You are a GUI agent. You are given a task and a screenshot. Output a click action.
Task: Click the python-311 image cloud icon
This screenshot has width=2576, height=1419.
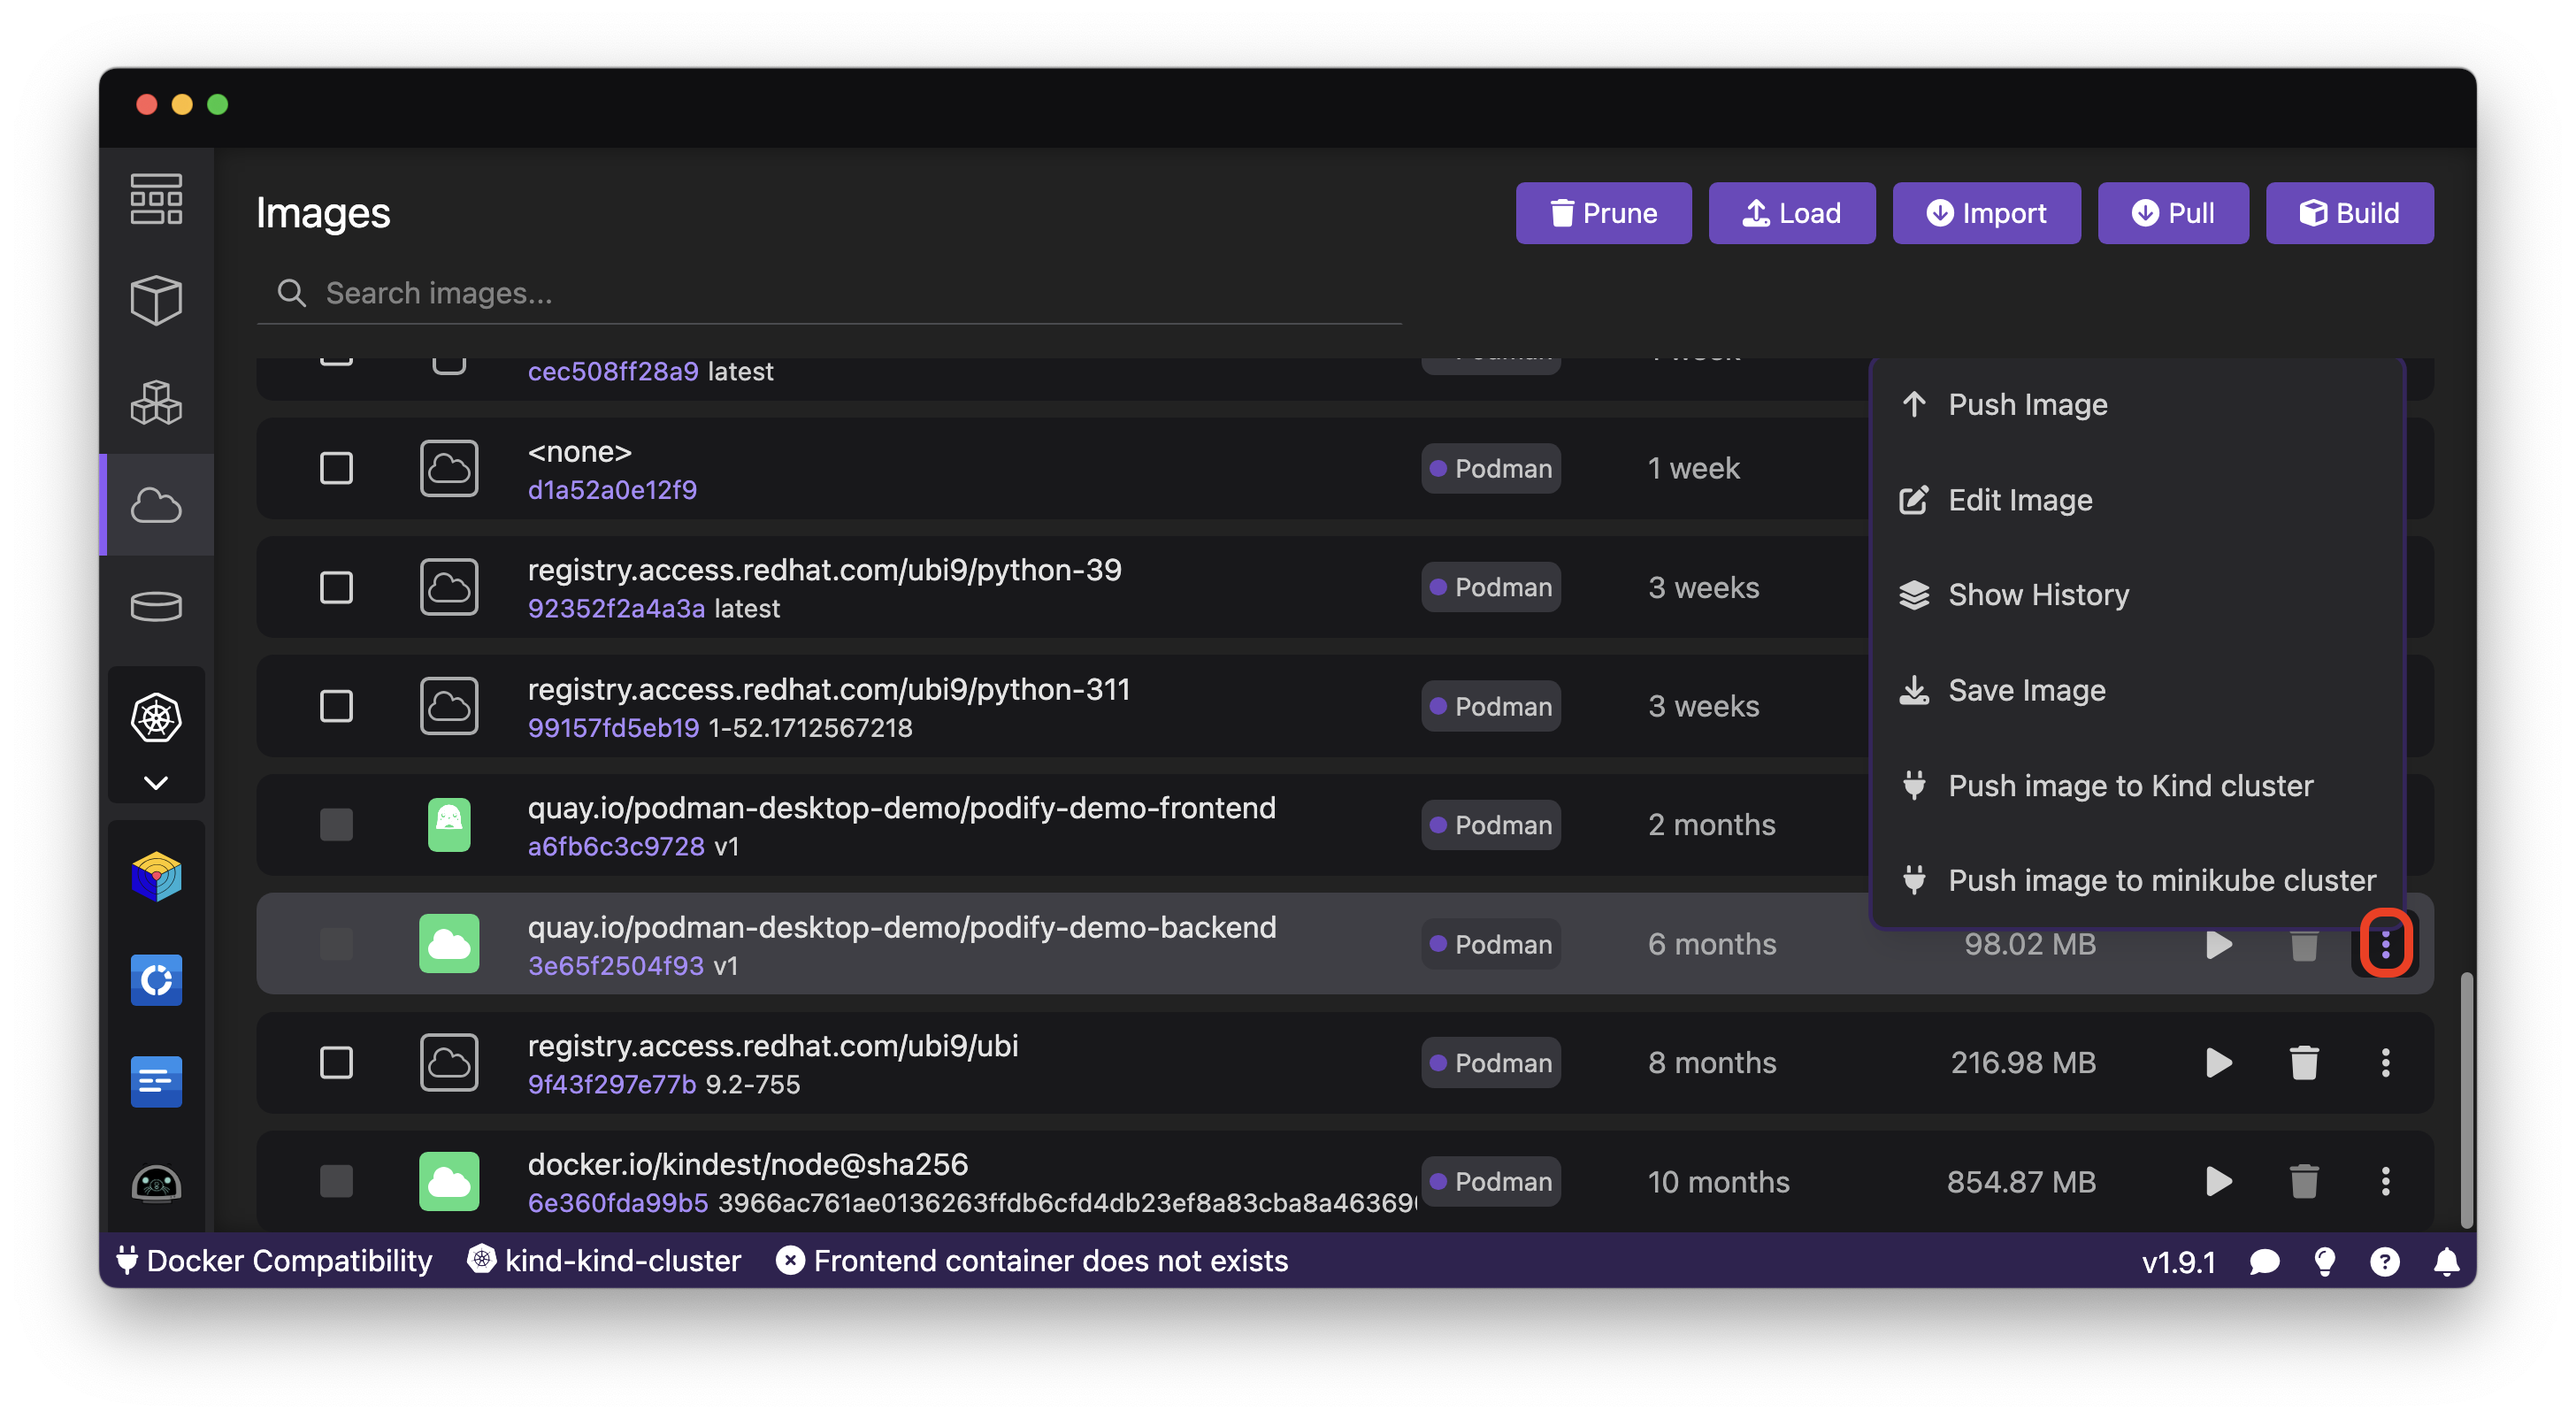coord(449,706)
